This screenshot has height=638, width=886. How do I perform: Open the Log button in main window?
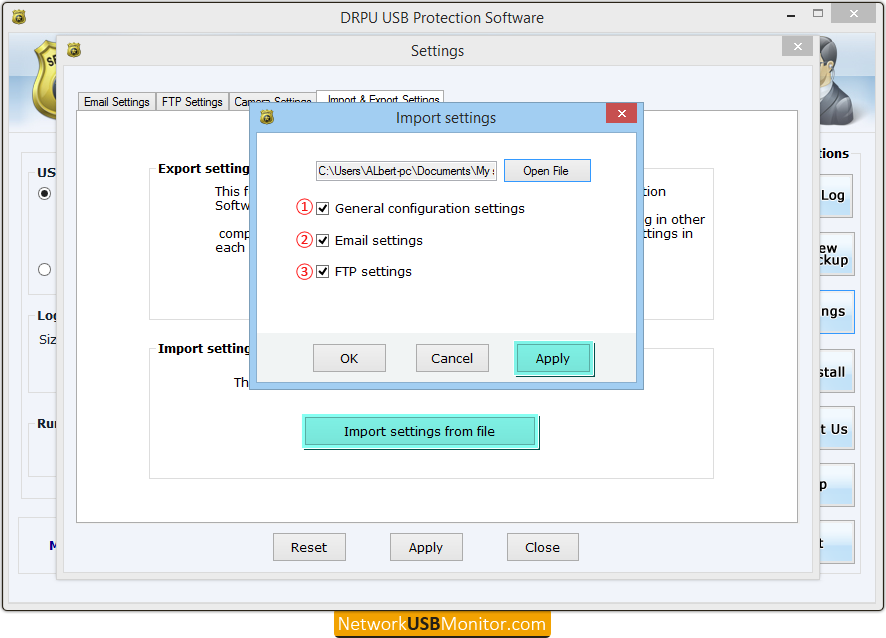click(x=836, y=196)
